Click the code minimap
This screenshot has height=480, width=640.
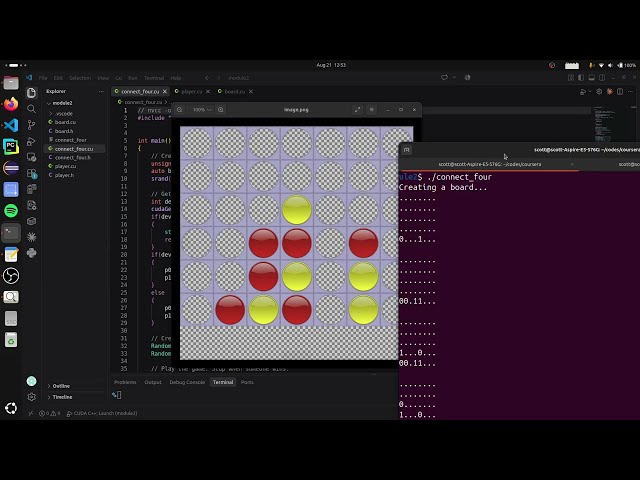tap(604, 124)
